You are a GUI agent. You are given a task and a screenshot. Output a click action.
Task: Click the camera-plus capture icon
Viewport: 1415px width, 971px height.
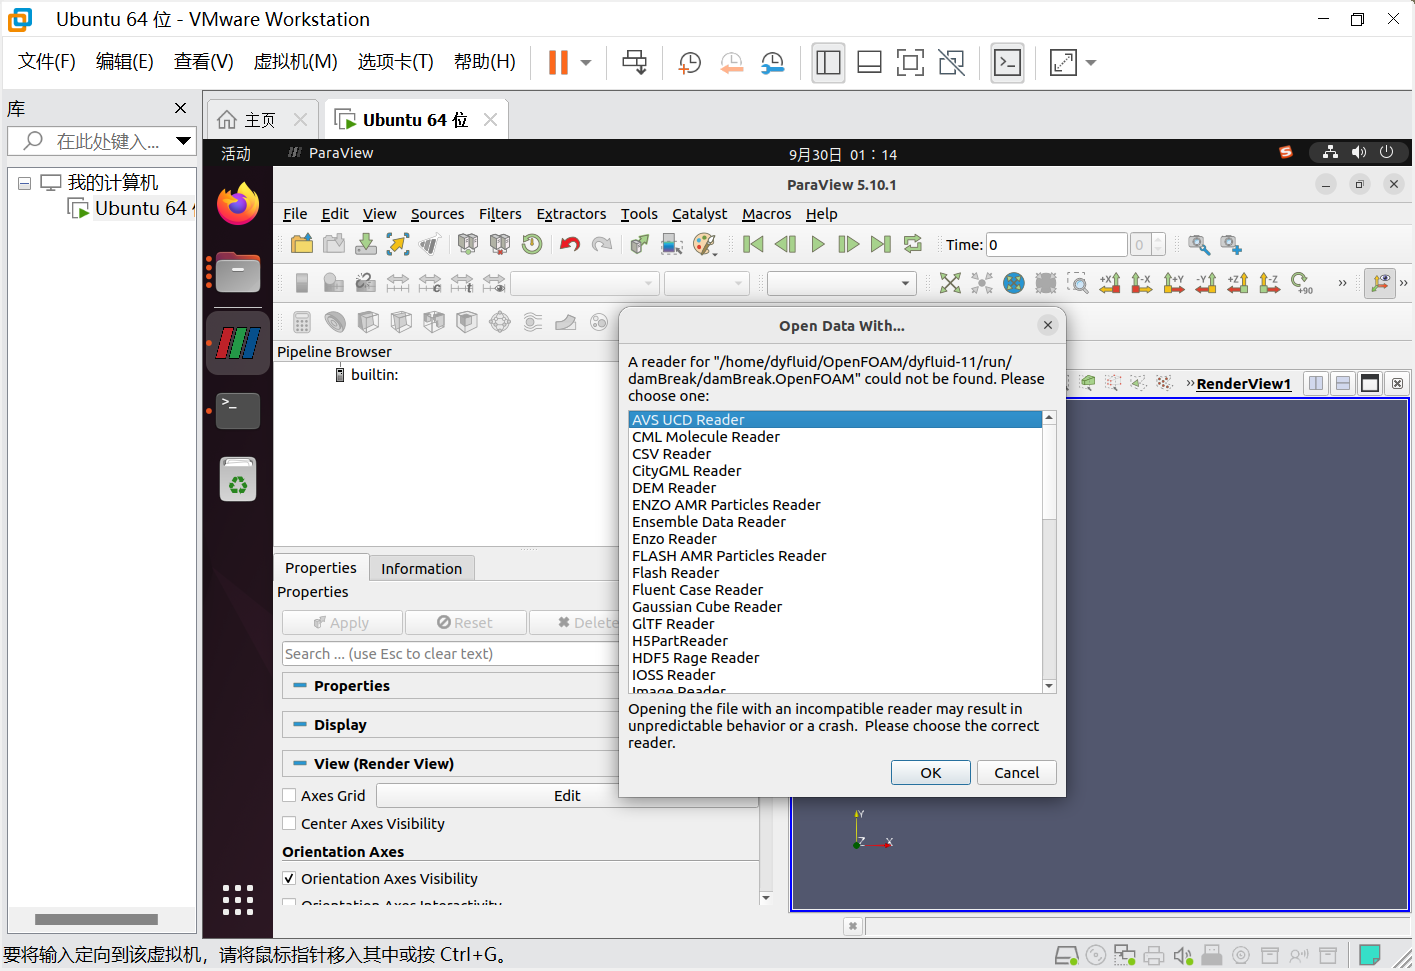[x=1231, y=245]
